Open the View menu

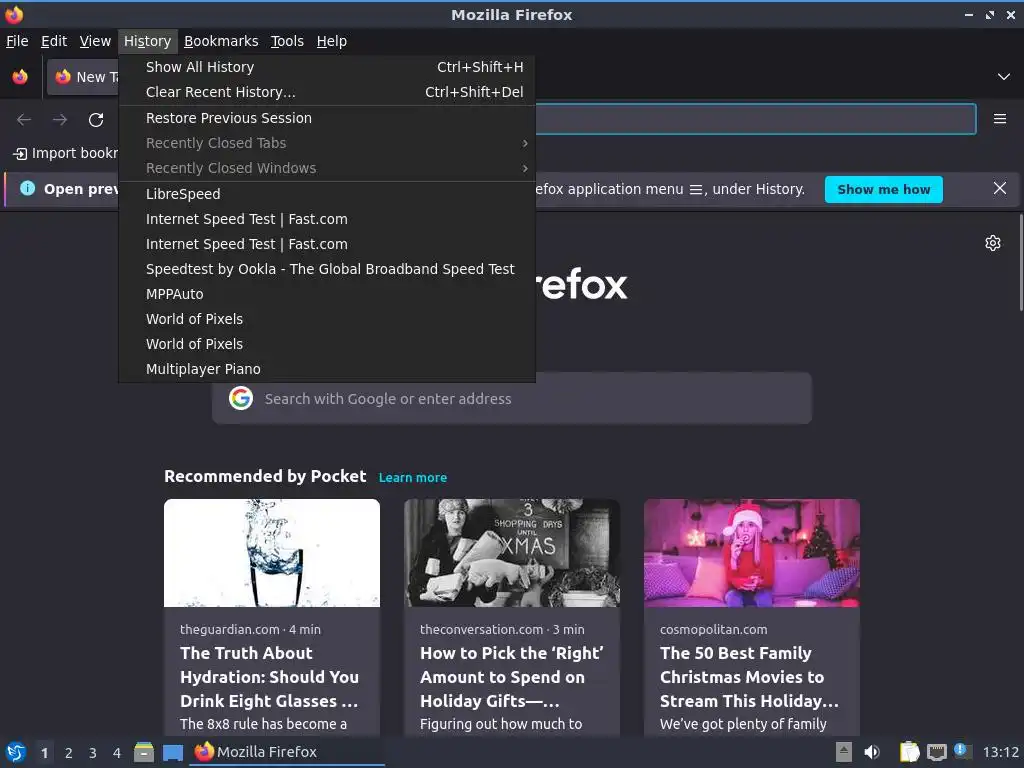(95, 41)
